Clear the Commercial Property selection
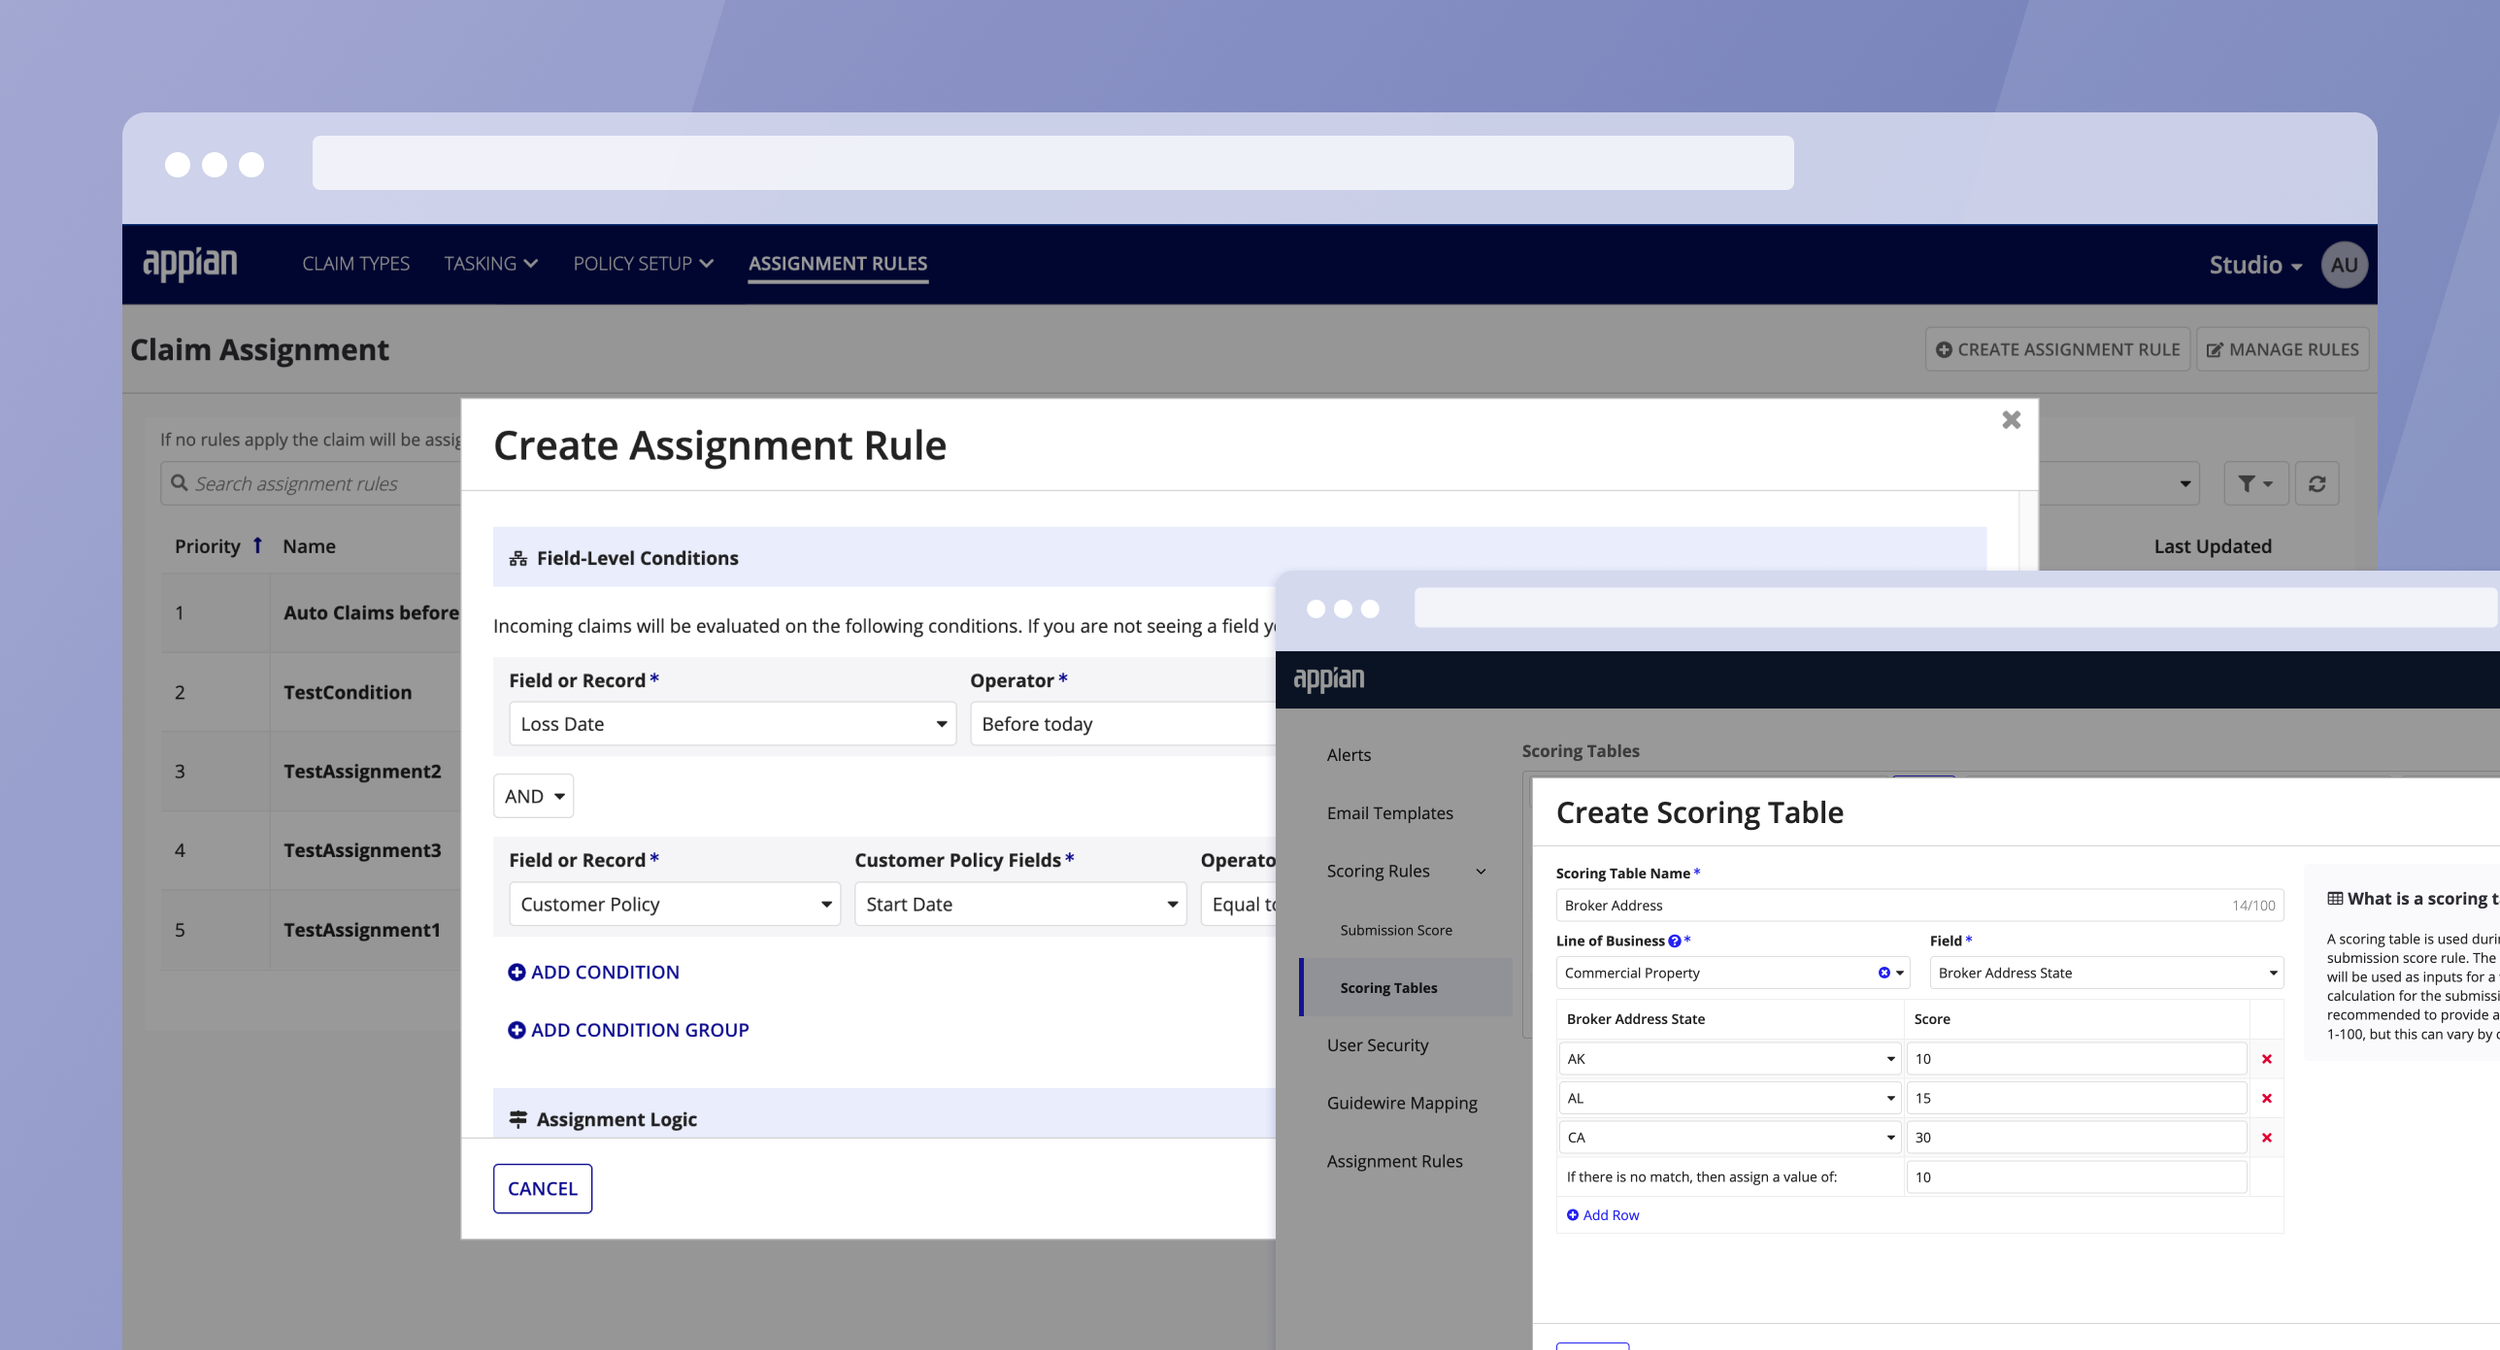Image resolution: width=2500 pixels, height=1350 pixels. (x=1883, y=973)
